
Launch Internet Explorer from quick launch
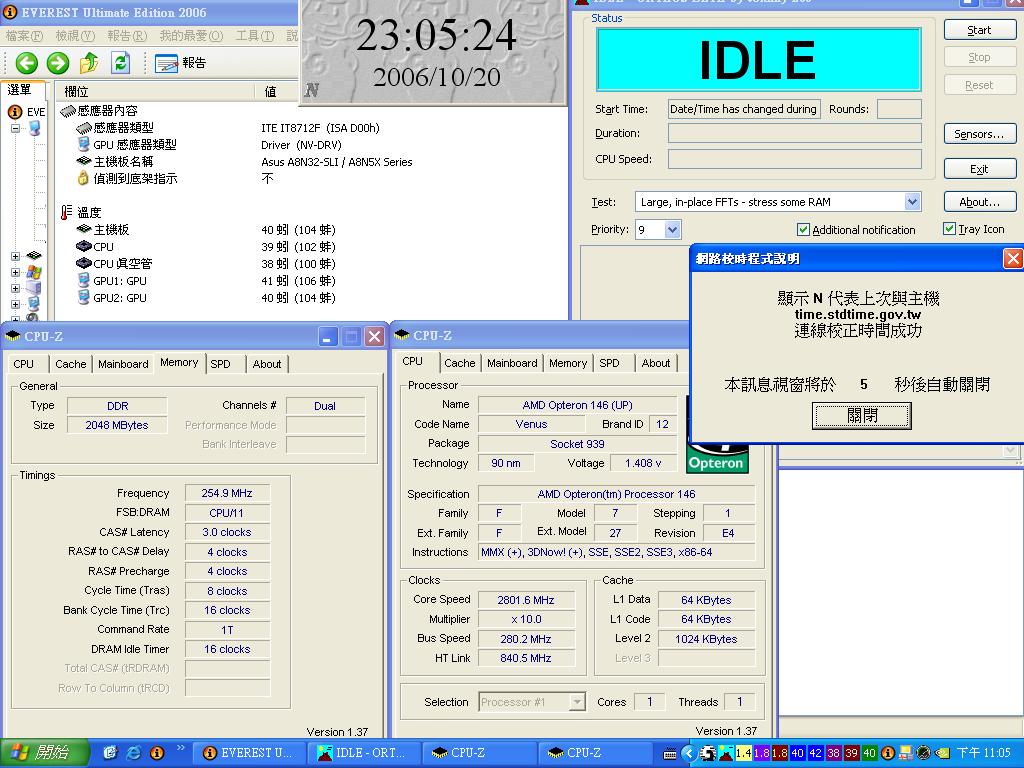click(134, 753)
